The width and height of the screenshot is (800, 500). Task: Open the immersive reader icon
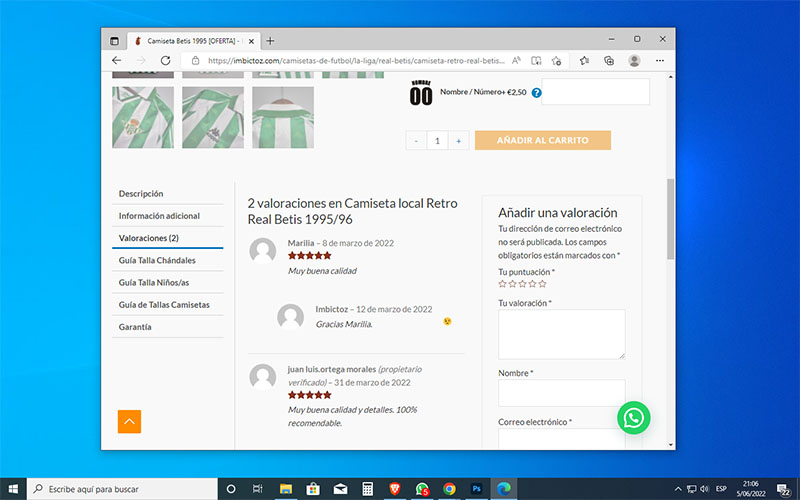pyautogui.click(x=536, y=61)
